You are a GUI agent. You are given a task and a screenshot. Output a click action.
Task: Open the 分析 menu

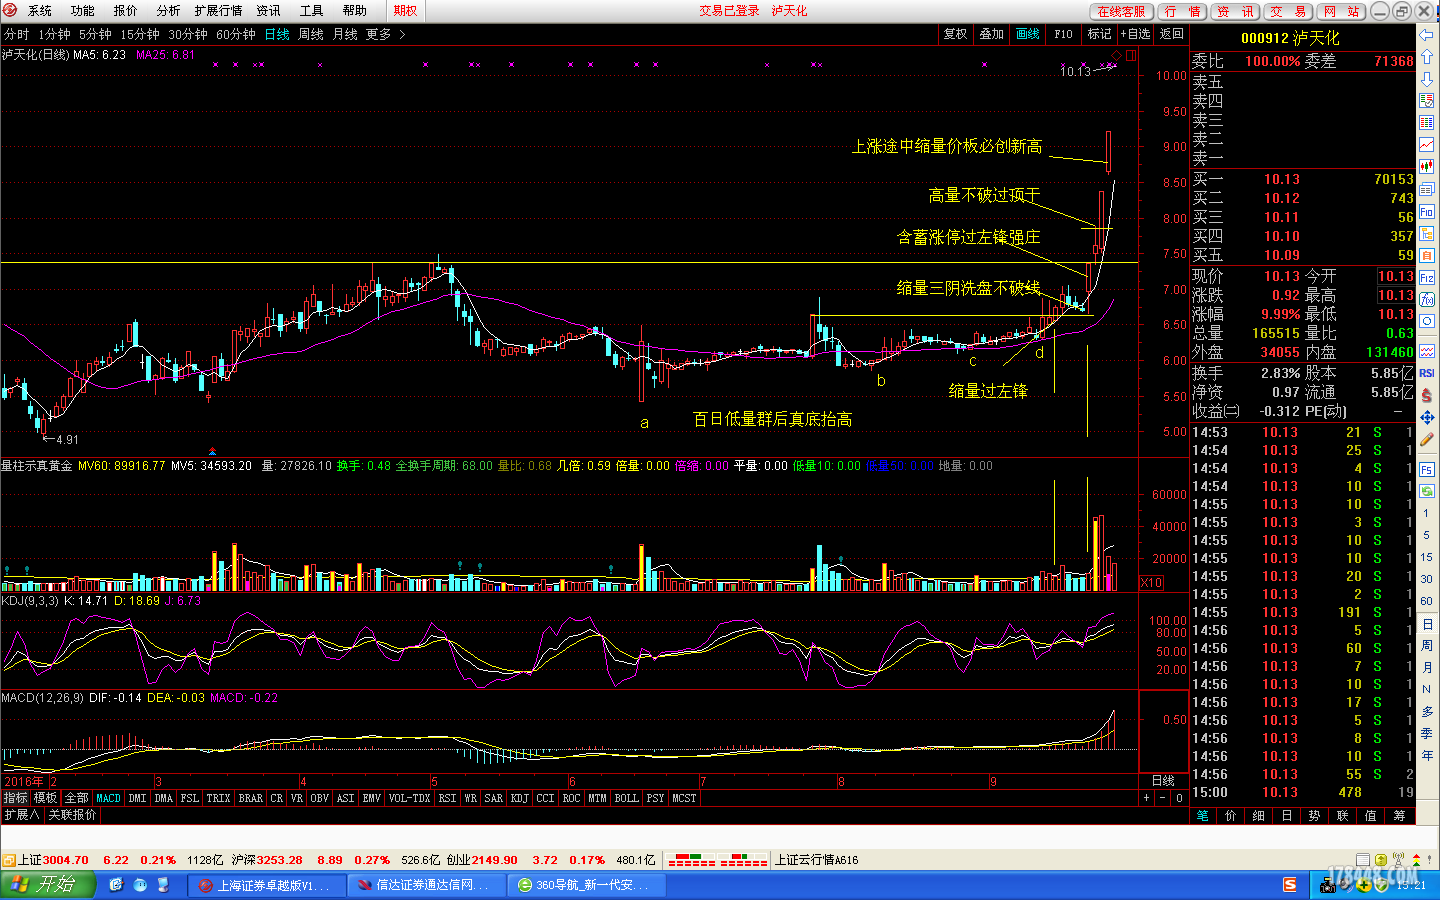pos(169,11)
